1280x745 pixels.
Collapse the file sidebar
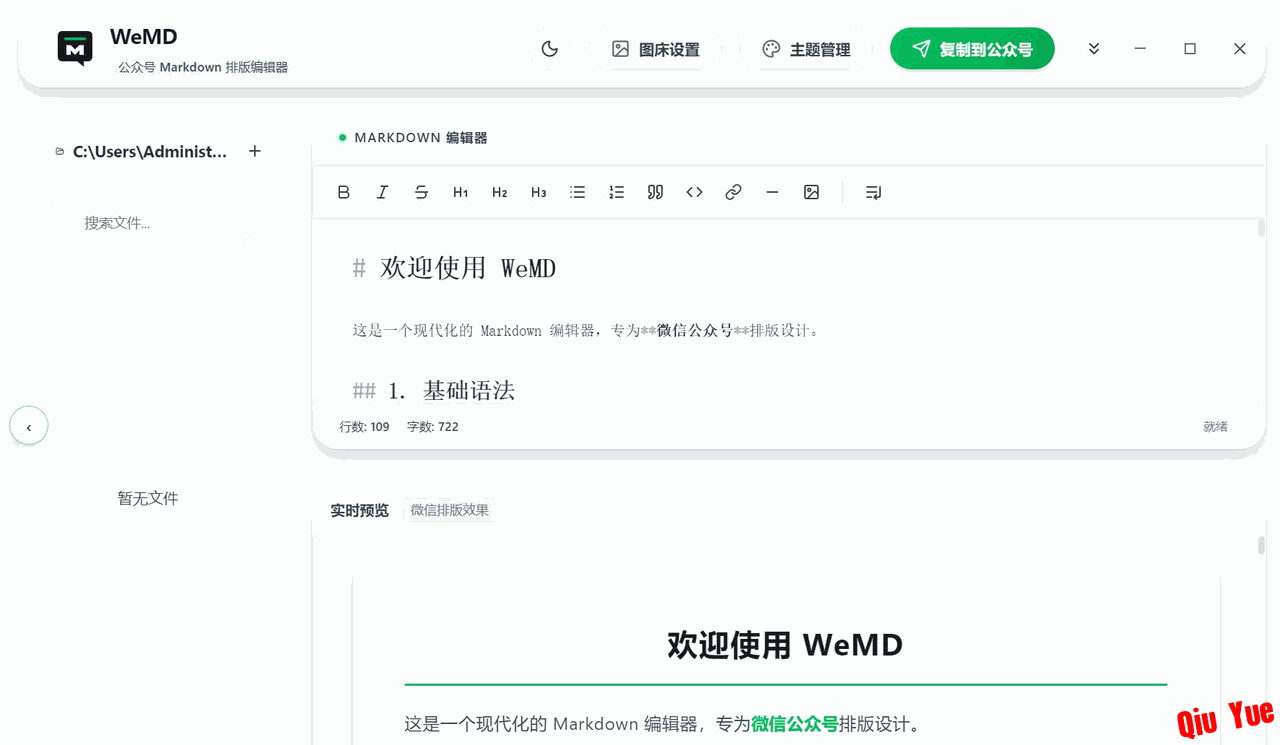point(29,427)
